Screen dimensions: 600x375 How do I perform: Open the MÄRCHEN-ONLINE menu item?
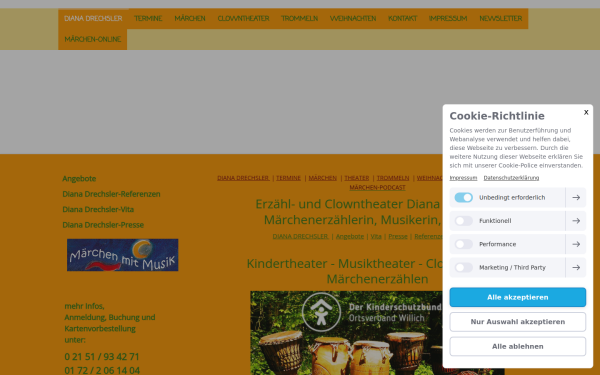pyautogui.click(x=93, y=39)
